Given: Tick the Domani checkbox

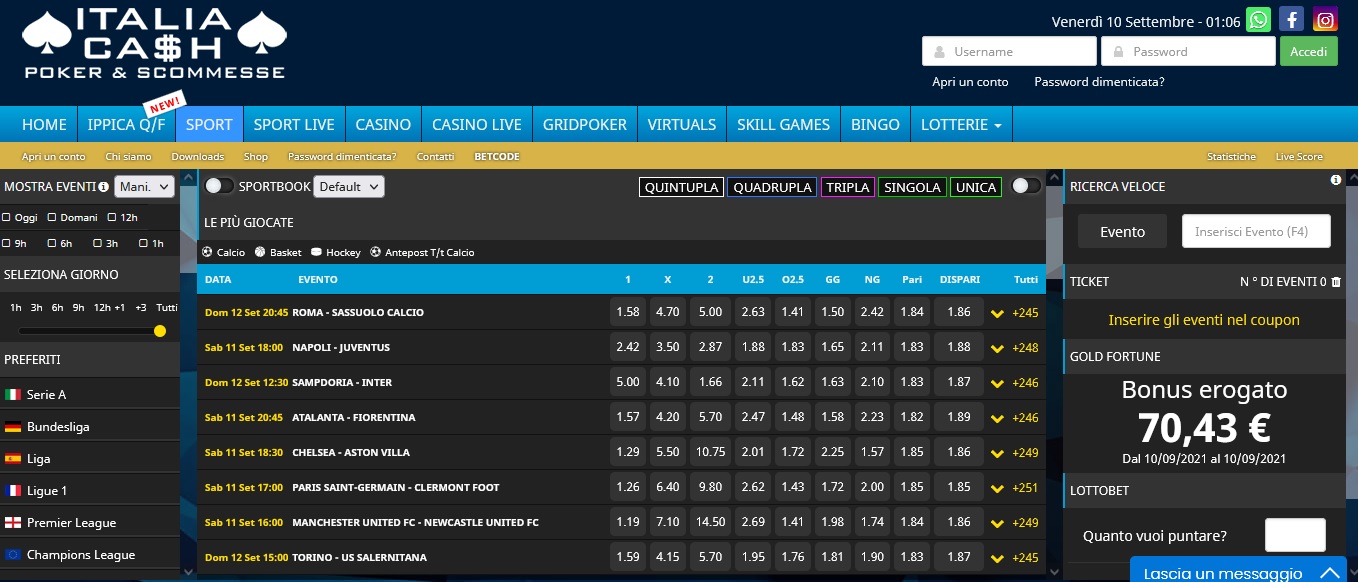Looking at the screenshot, I should pyautogui.click(x=52, y=217).
